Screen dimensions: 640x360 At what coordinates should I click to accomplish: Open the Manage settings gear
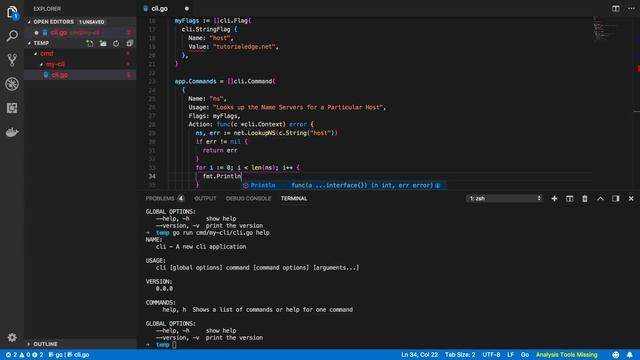12,337
